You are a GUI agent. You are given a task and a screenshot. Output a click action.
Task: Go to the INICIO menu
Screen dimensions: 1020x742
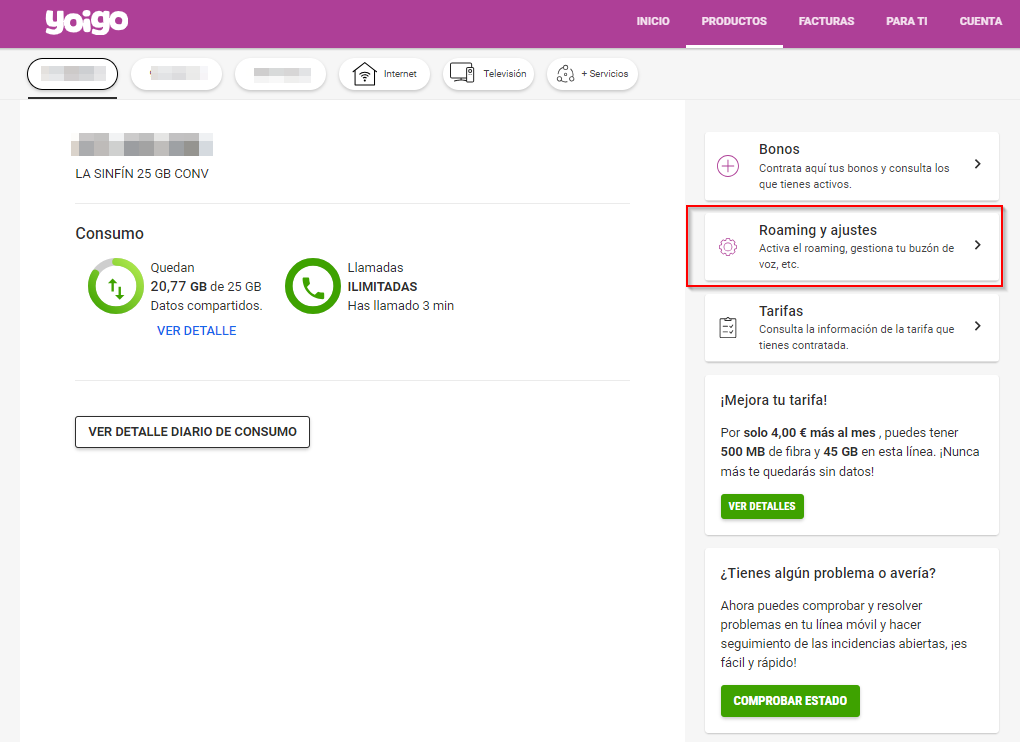pos(653,22)
